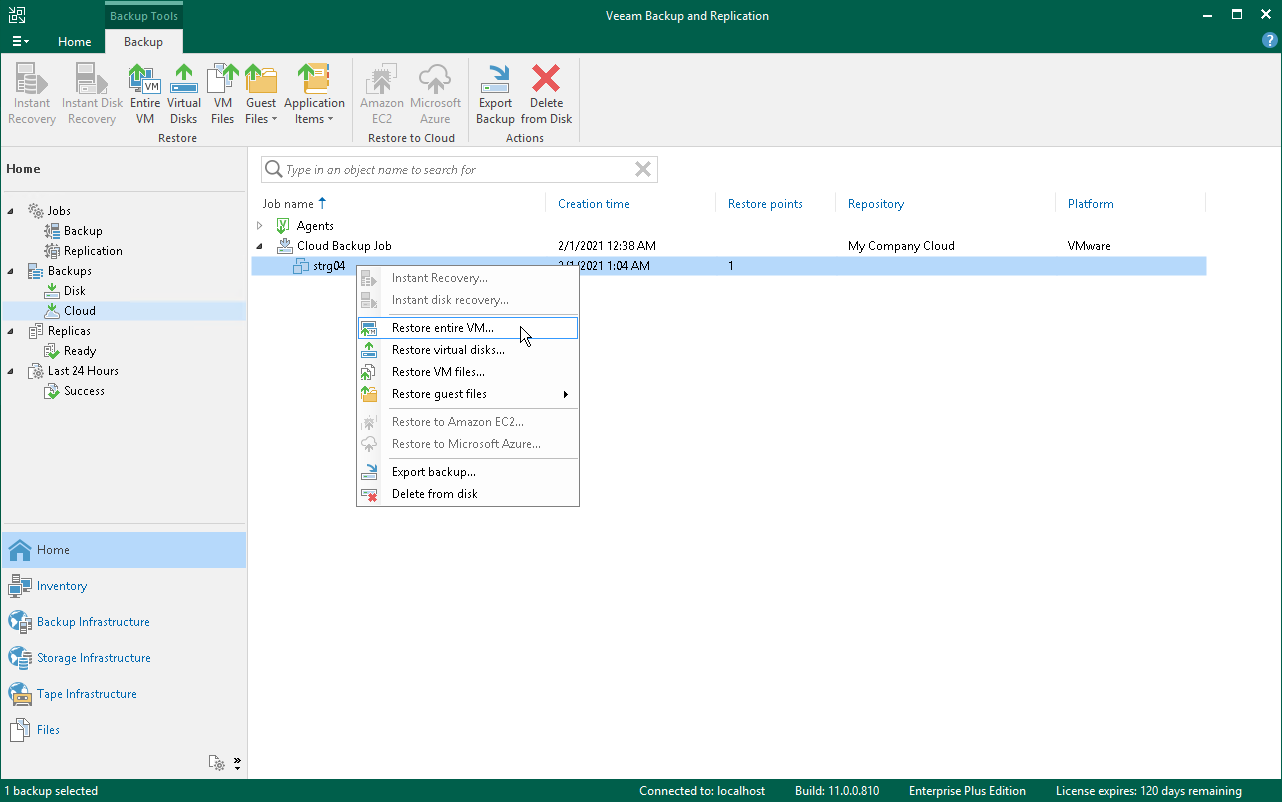The image size is (1282, 802).
Task: Click the help question mark icon
Action: coord(1269,39)
